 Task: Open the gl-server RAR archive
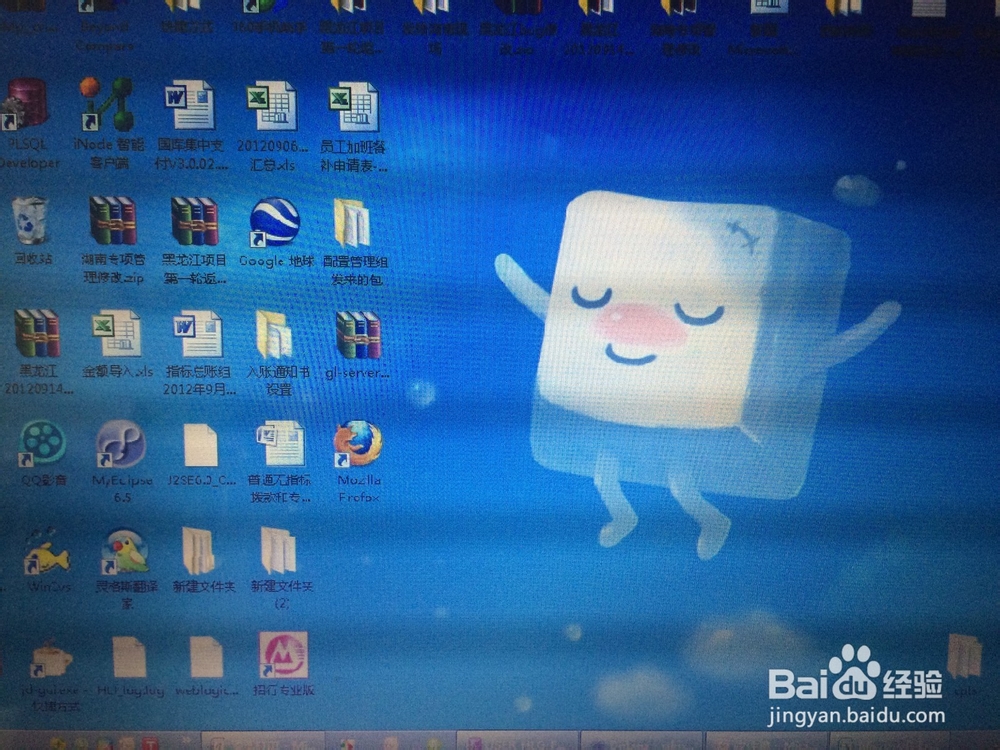click(x=357, y=335)
